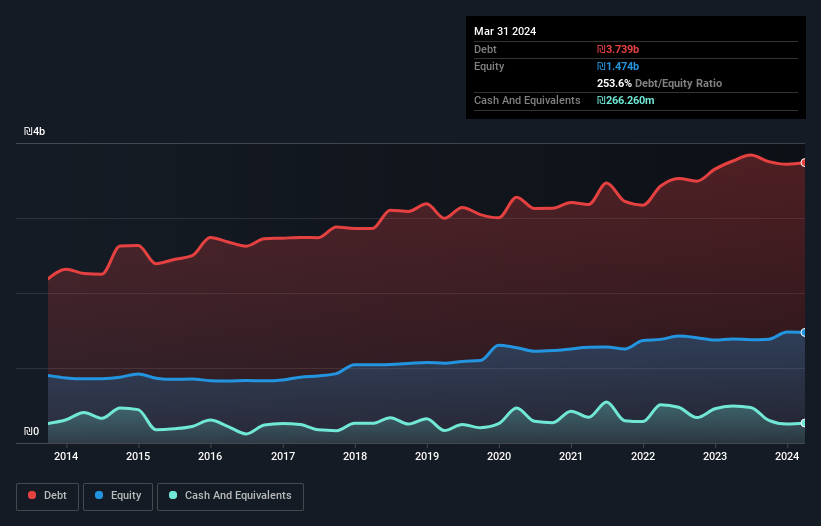Click the 2015 x-axis label
Viewport: 821px width, 526px height.
(x=138, y=456)
